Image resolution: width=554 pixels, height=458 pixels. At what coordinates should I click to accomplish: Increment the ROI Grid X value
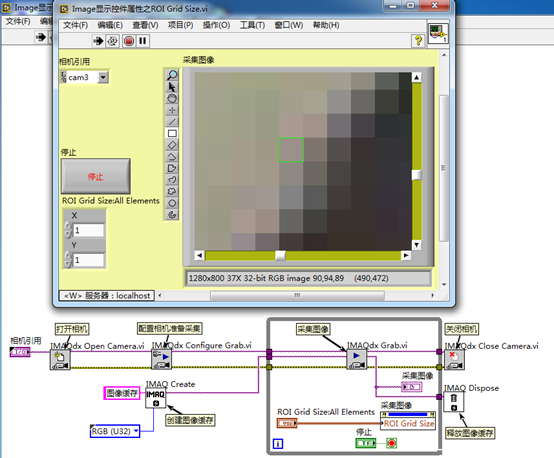pos(68,225)
